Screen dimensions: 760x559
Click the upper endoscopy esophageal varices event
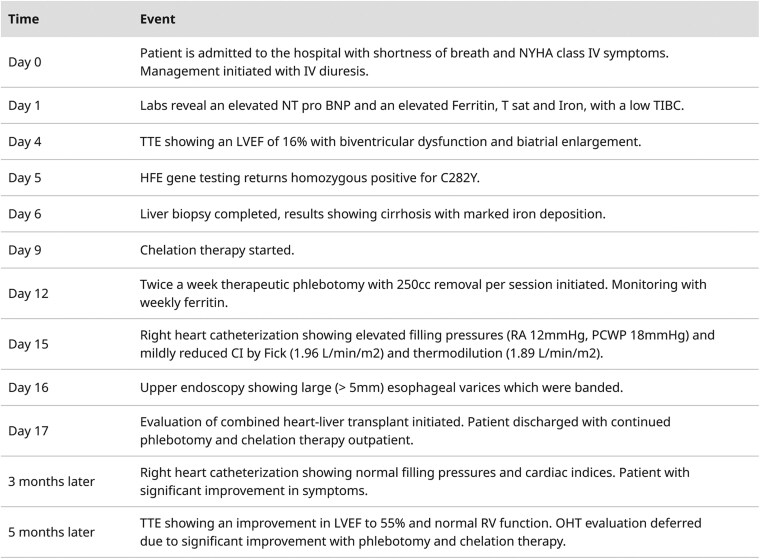381,387
